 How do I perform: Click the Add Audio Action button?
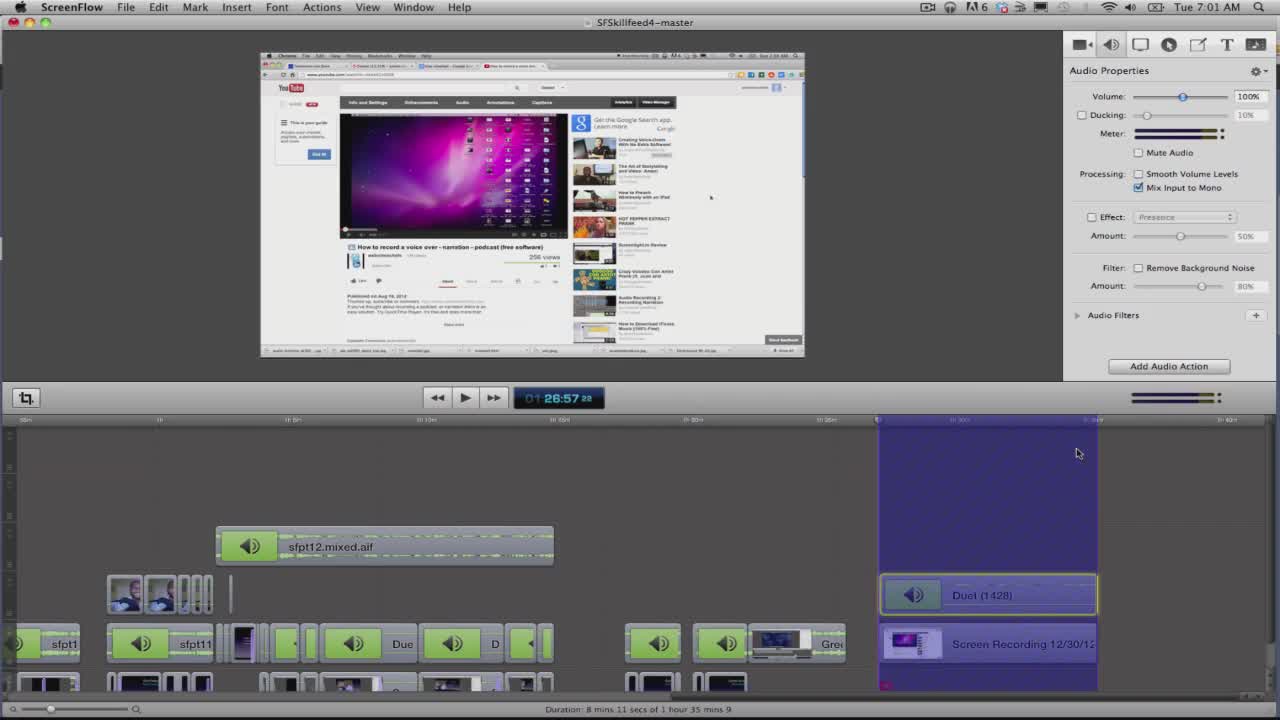tap(1169, 367)
